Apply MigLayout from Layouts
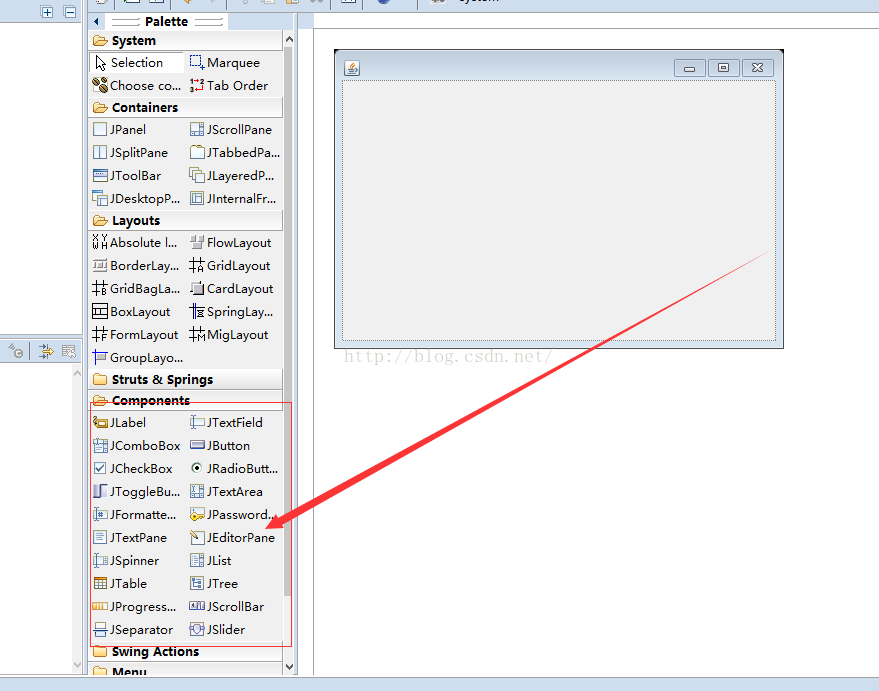Screen dimensions: 879x691 tap(229, 335)
